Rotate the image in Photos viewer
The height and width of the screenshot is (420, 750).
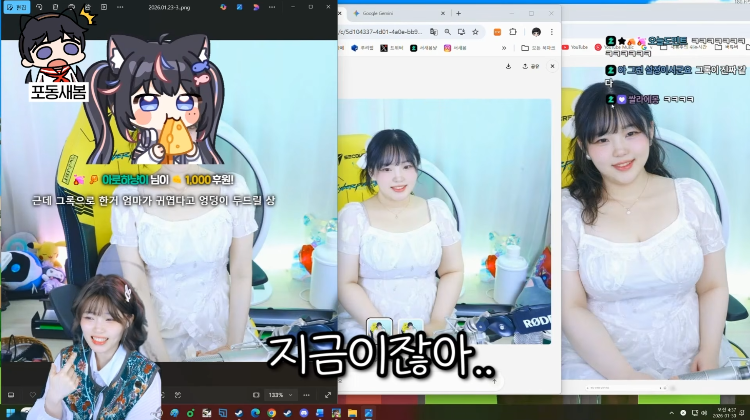point(39,7)
